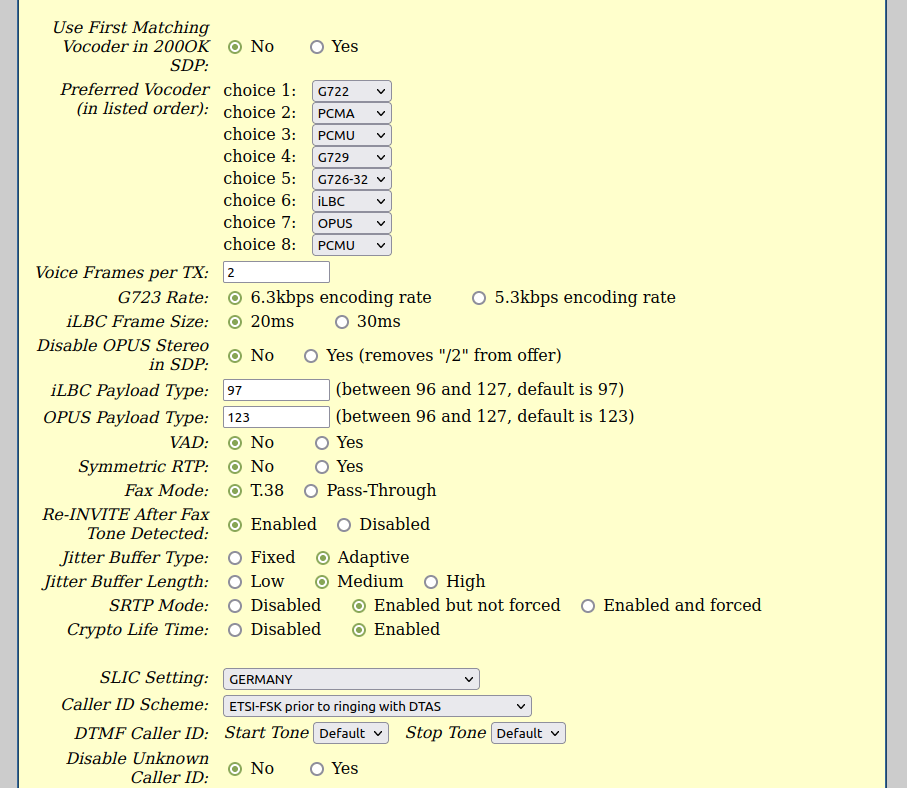Choose 30ms iLBC frame size
The image size is (907, 788).
tap(342, 322)
